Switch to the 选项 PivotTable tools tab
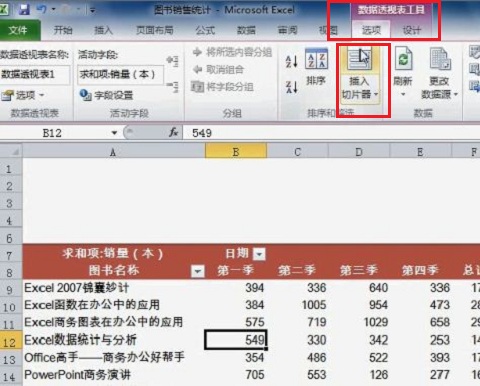This screenshot has width=480, height=386. pos(371,30)
